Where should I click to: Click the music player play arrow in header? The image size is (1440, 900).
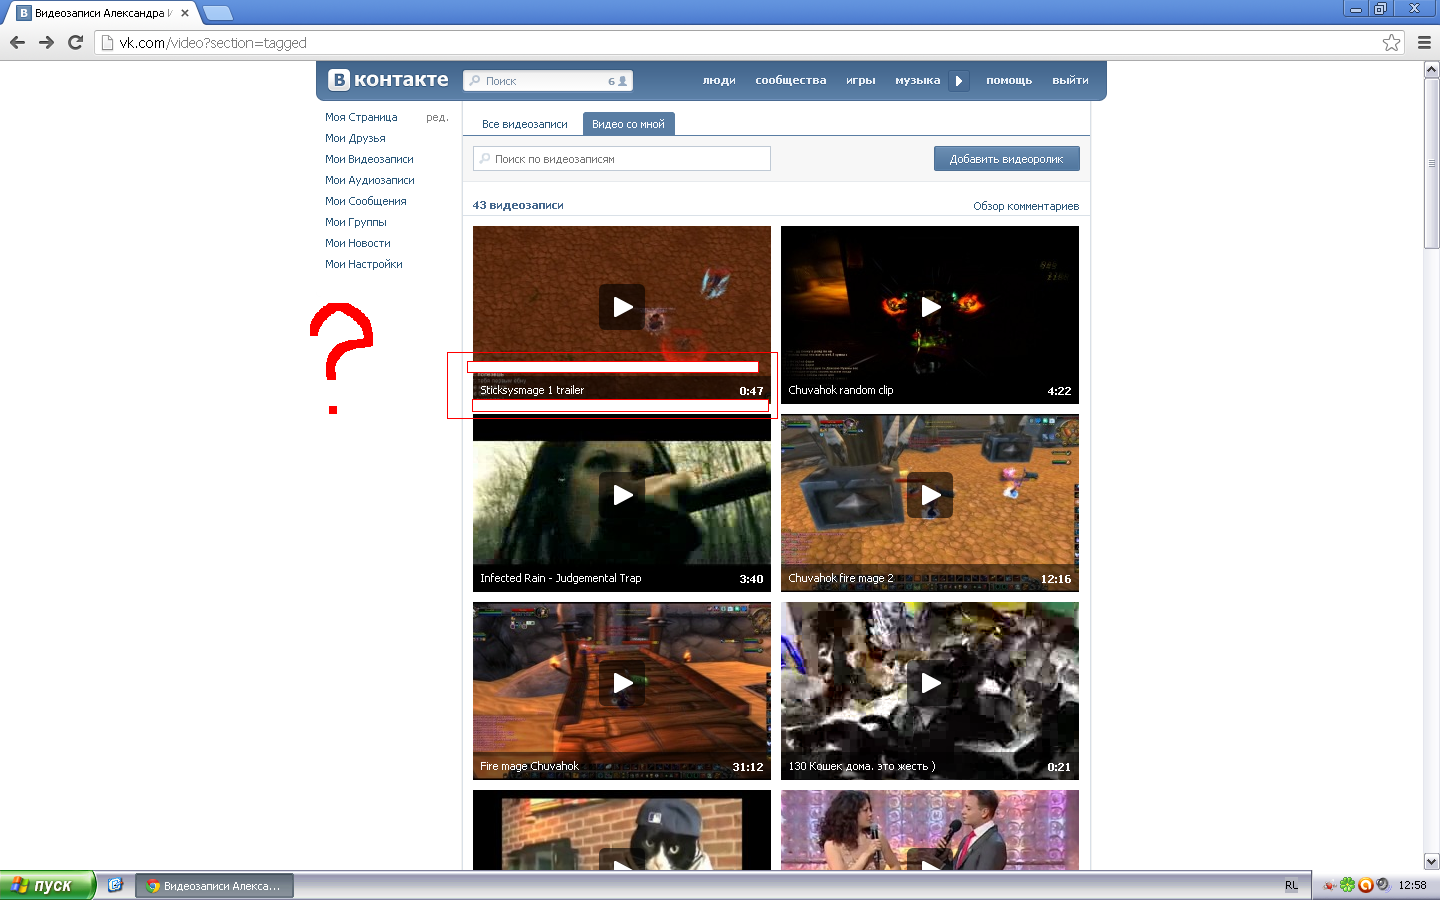coord(959,81)
